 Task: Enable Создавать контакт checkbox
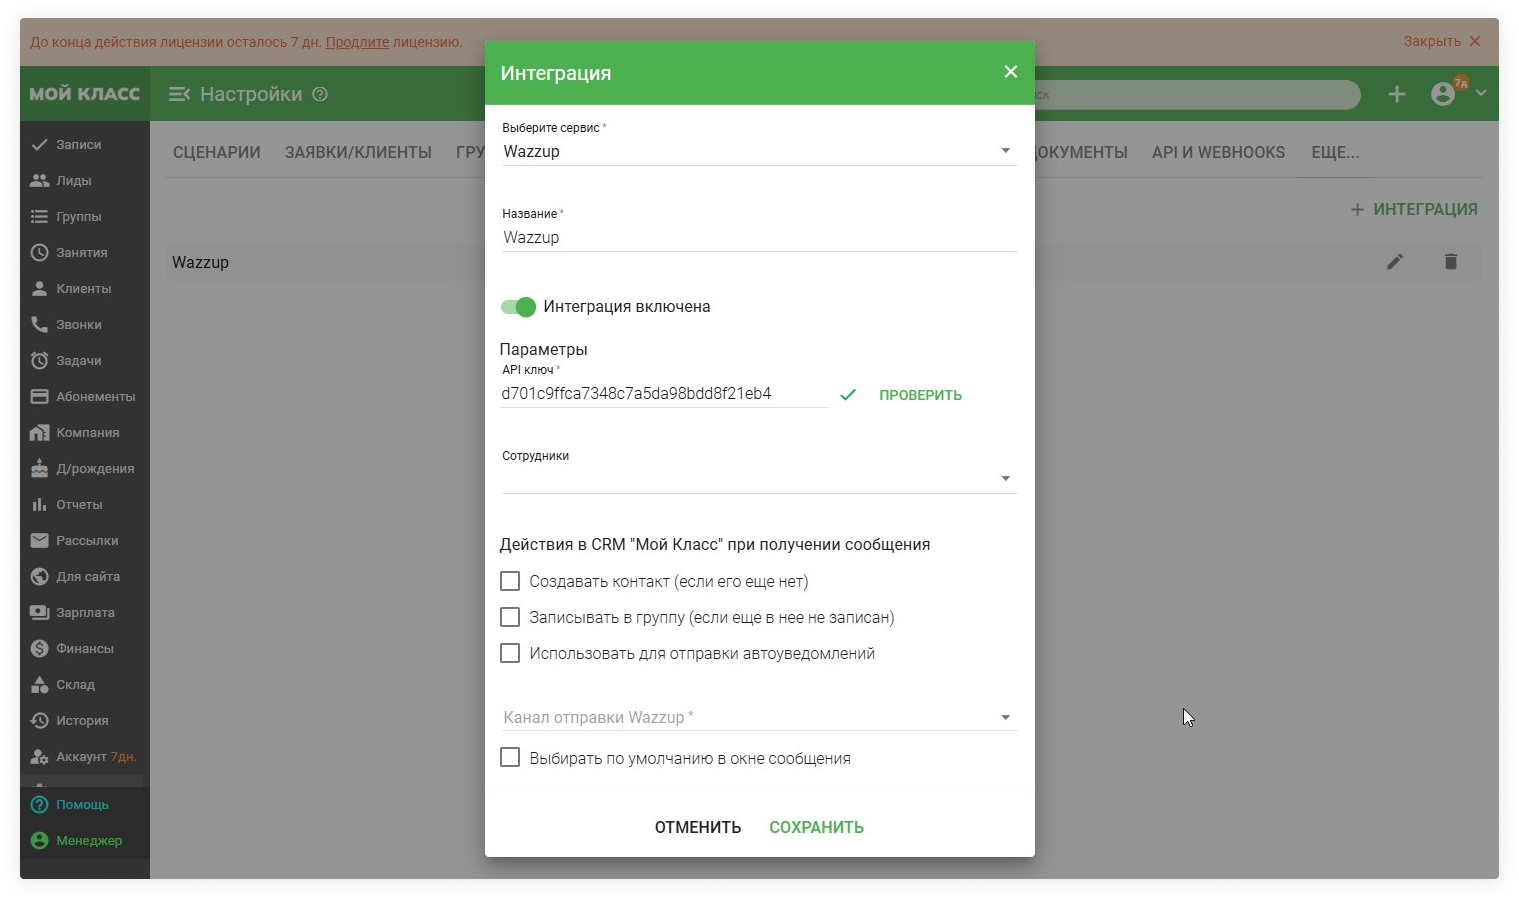pos(510,581)
